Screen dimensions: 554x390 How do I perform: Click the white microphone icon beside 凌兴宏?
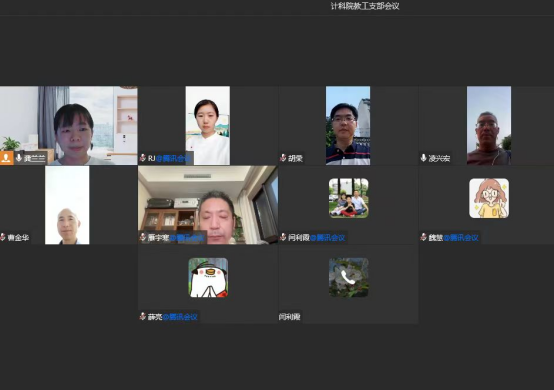[424, 158]
